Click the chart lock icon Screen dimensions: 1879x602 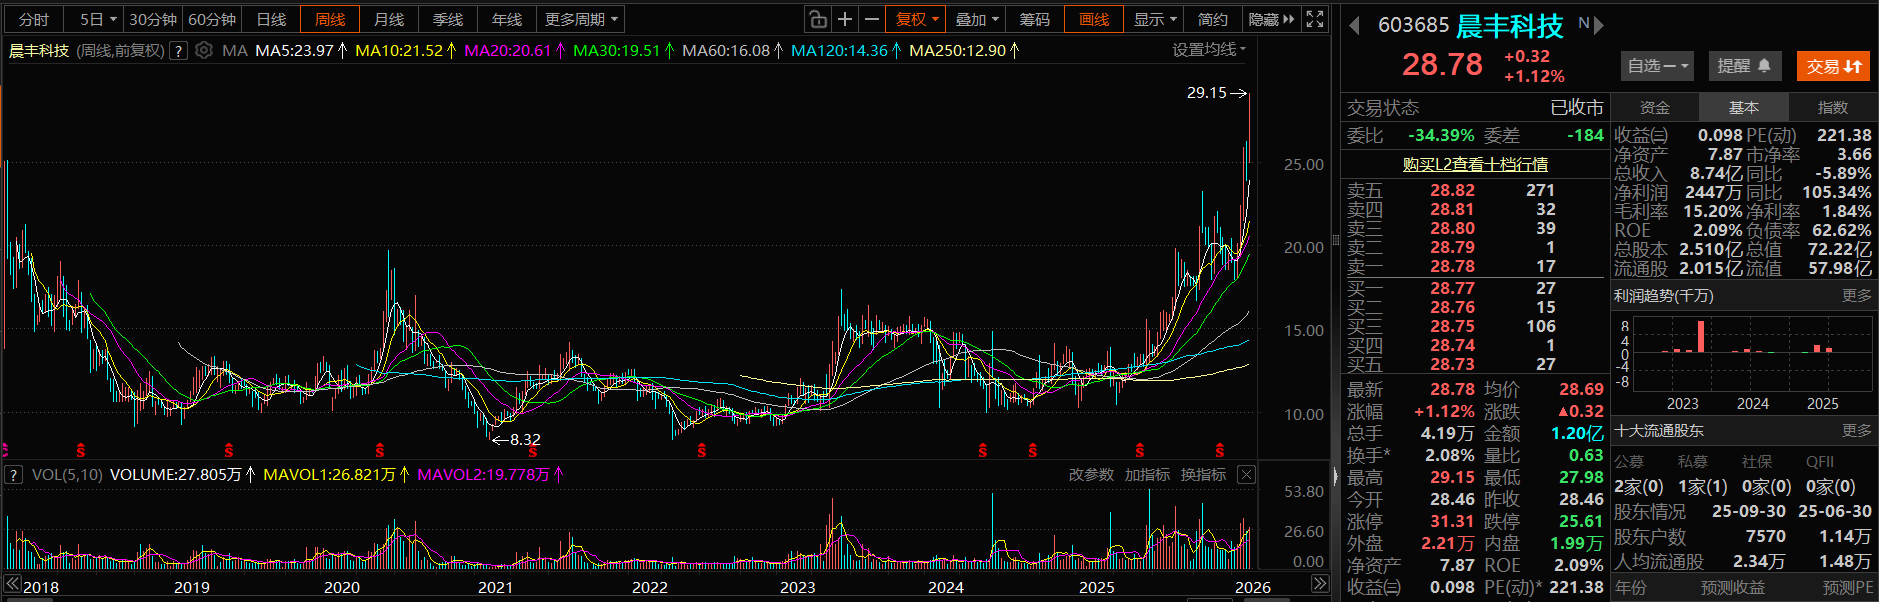(818, 19)
